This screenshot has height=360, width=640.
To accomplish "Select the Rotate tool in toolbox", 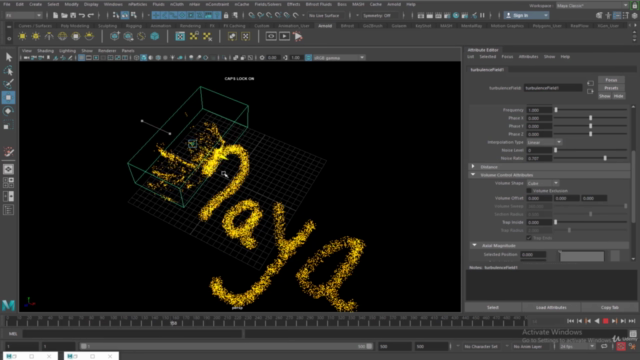I will [x=8, y=111].
